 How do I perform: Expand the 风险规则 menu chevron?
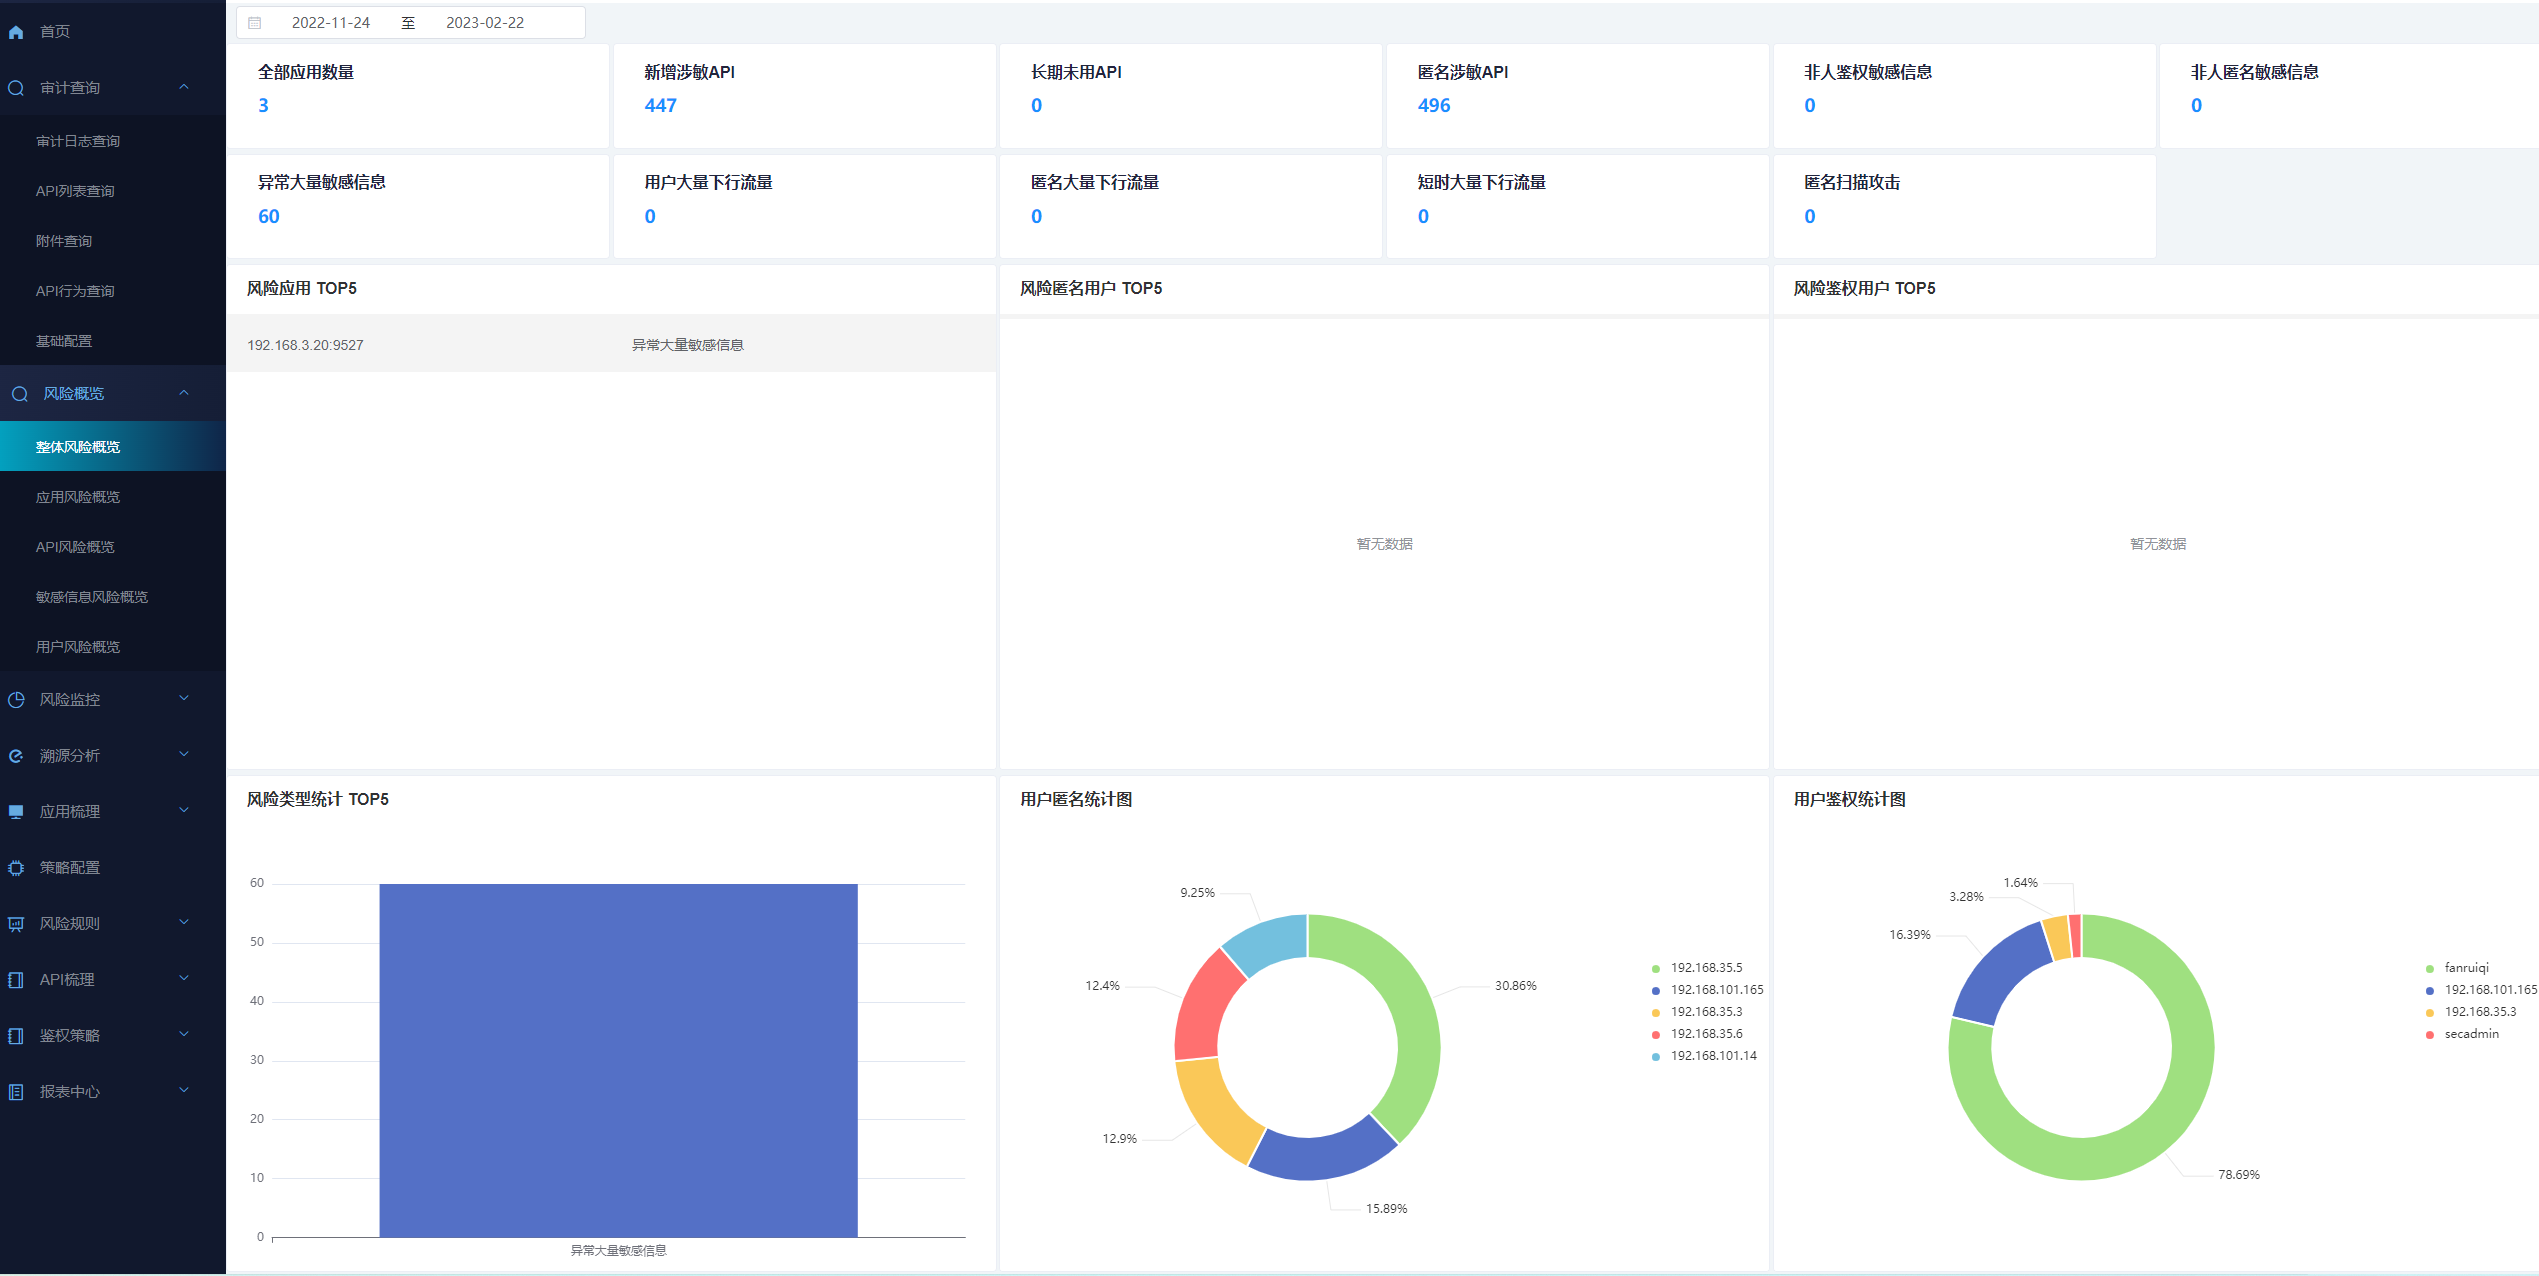coord(184,922)
